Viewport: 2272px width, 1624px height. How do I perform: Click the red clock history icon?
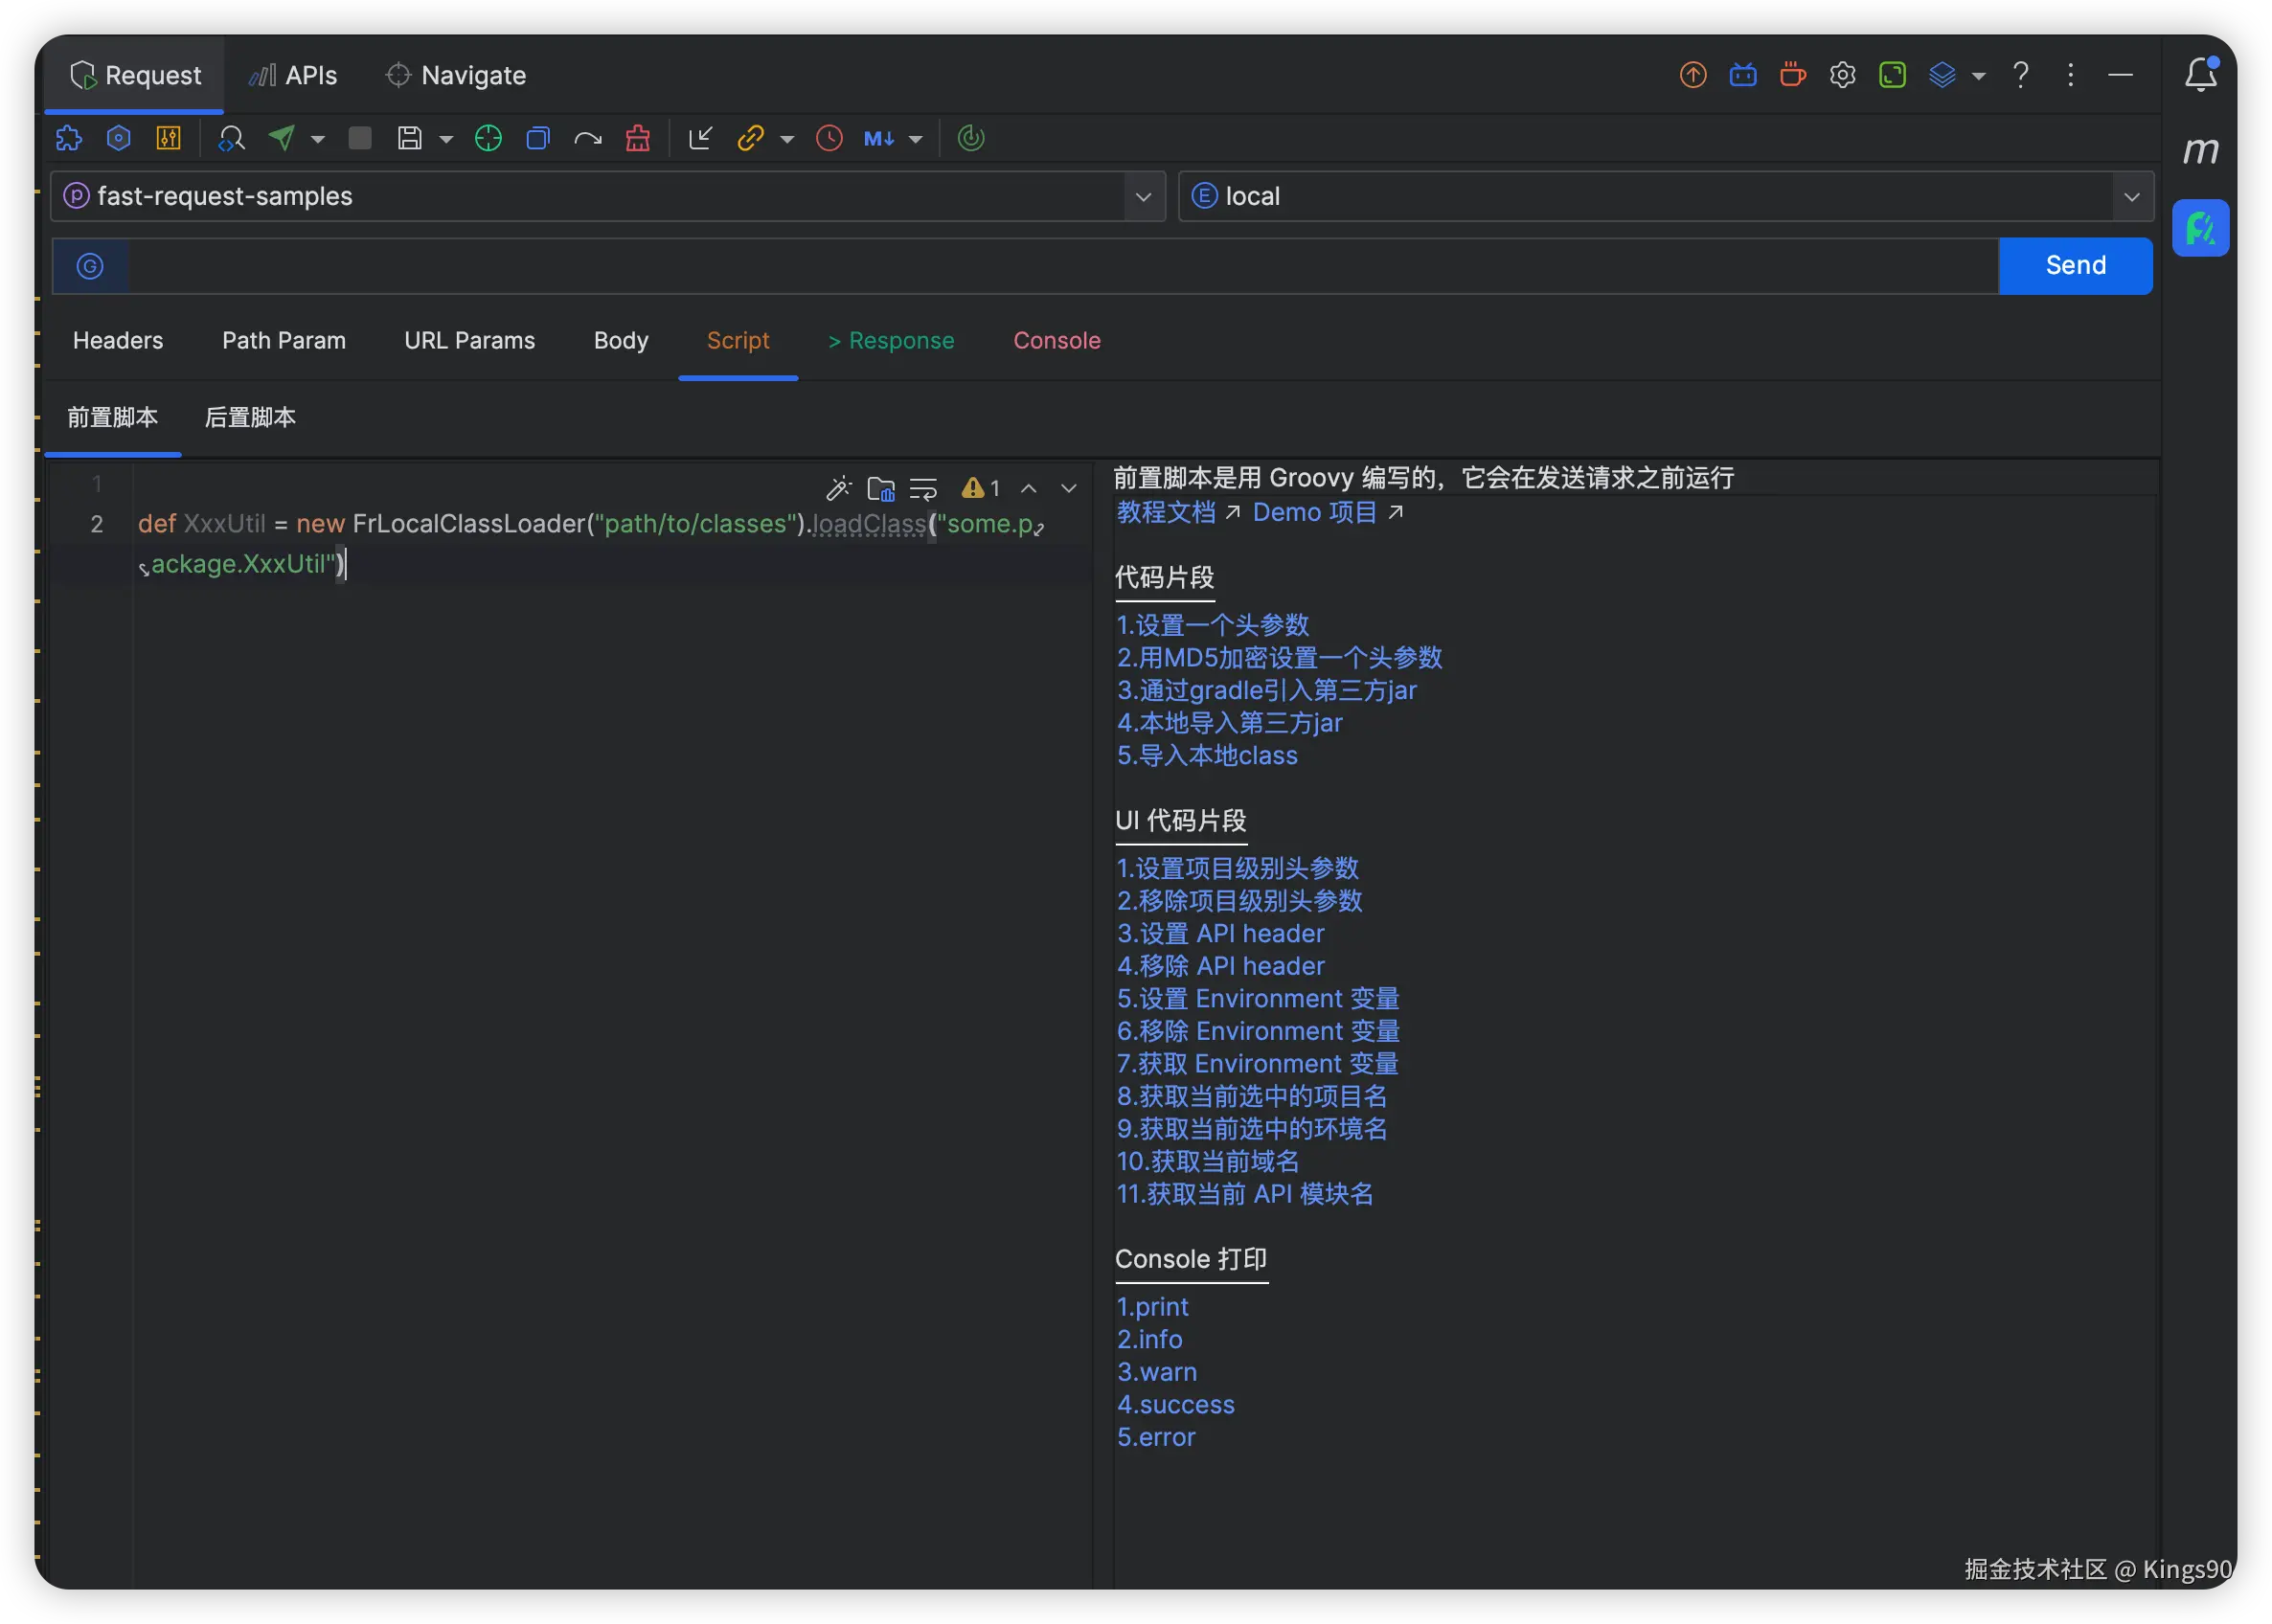tap(829, 138)
